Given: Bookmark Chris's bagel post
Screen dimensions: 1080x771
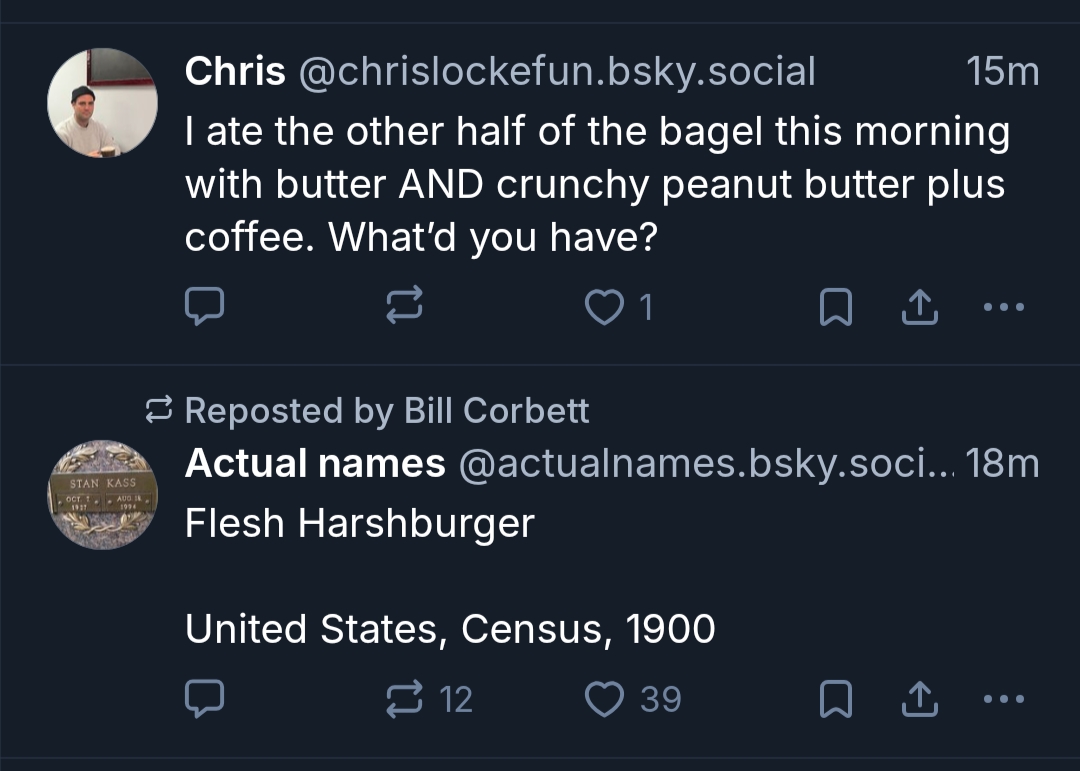Looking at the screenshot, I should pos(836,308).
